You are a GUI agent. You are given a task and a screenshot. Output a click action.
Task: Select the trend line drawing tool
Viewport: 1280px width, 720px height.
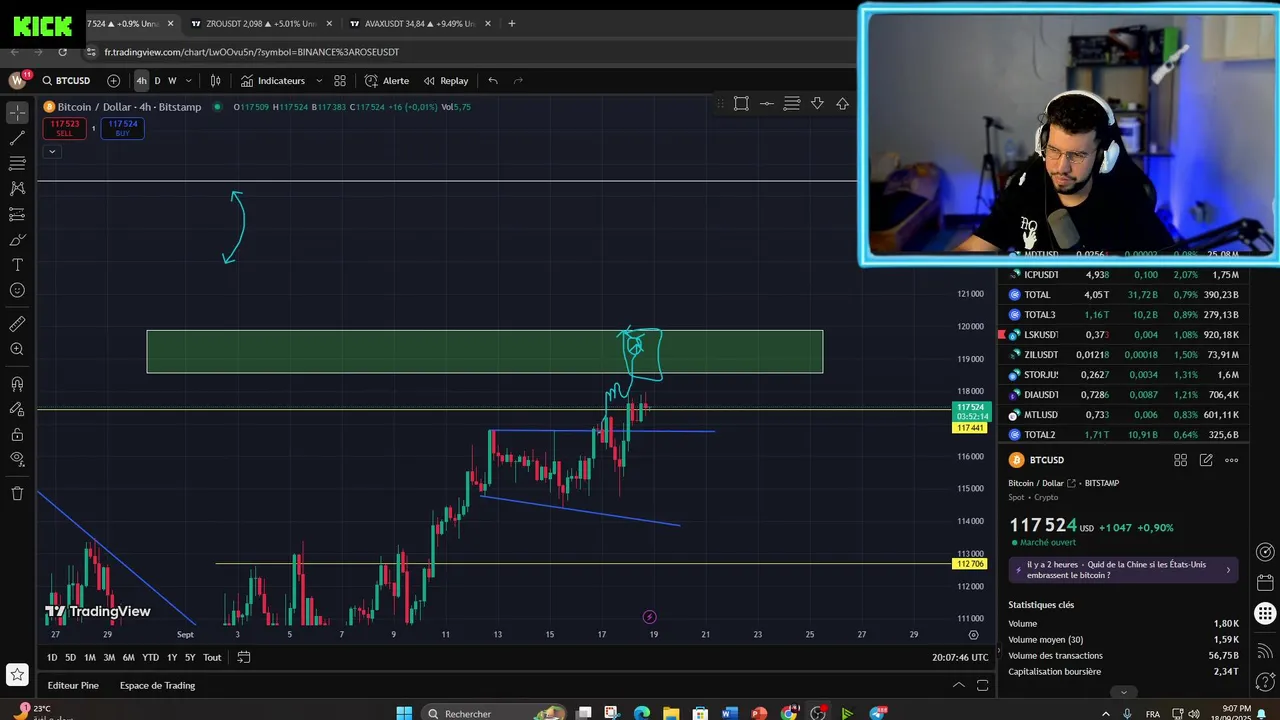17,138
